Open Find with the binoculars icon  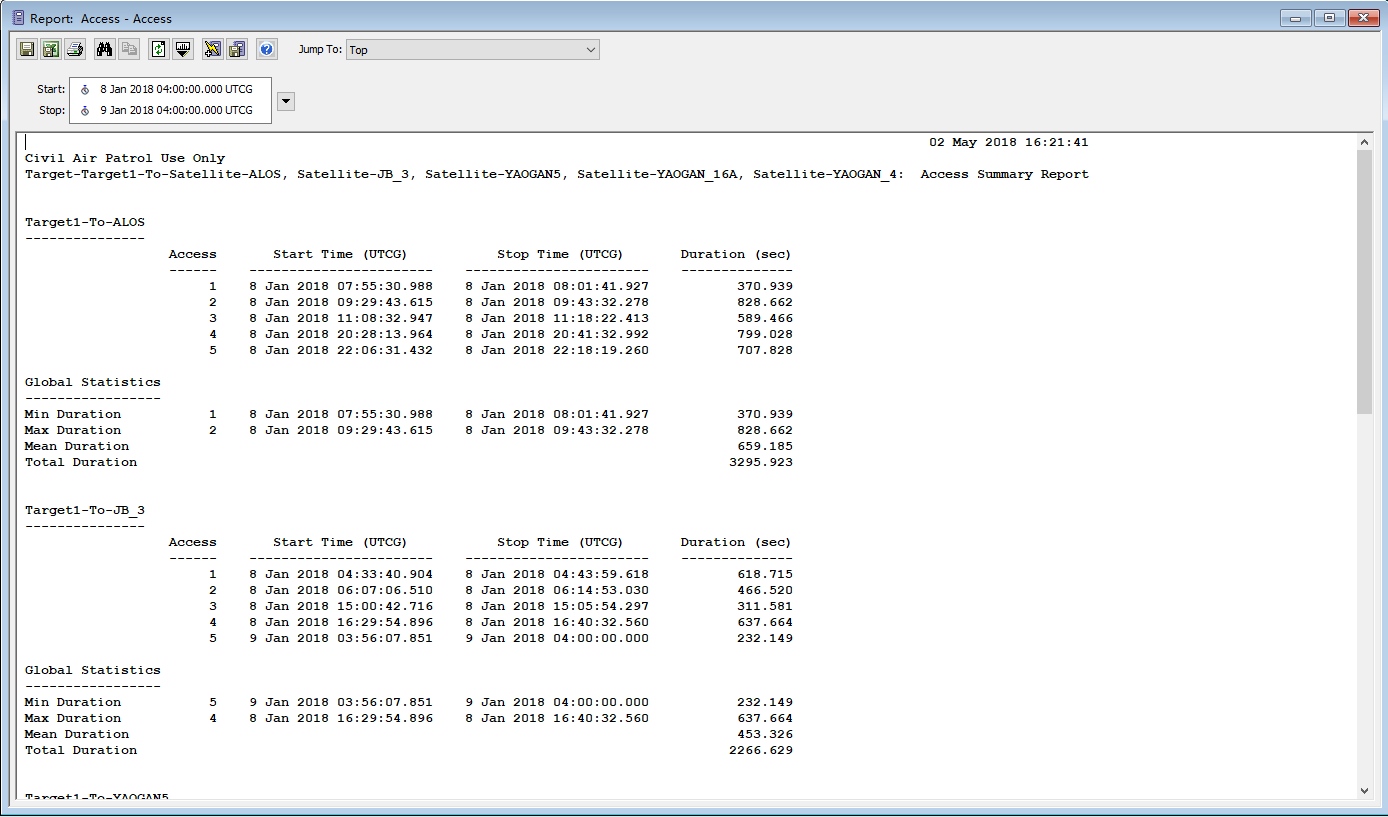tap(104, 49)
